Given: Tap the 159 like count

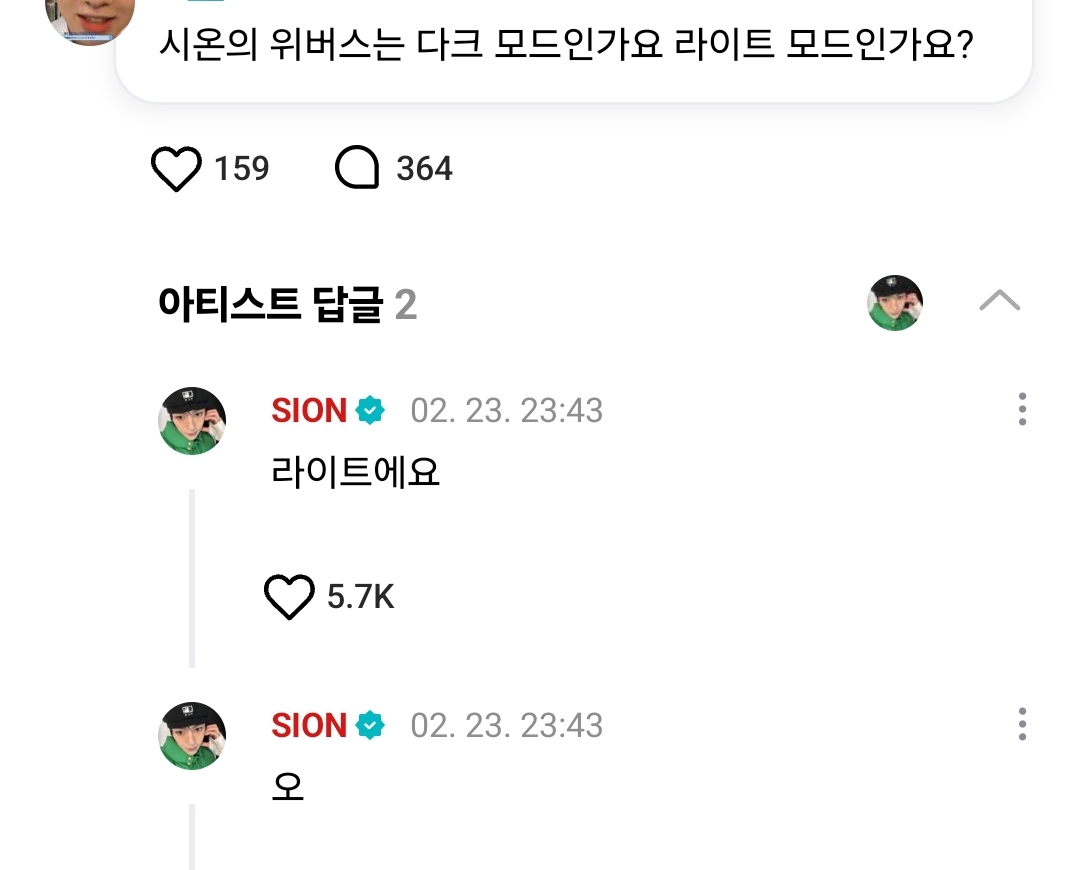Looking at the screenshot, I should click(x=241, y=169).
